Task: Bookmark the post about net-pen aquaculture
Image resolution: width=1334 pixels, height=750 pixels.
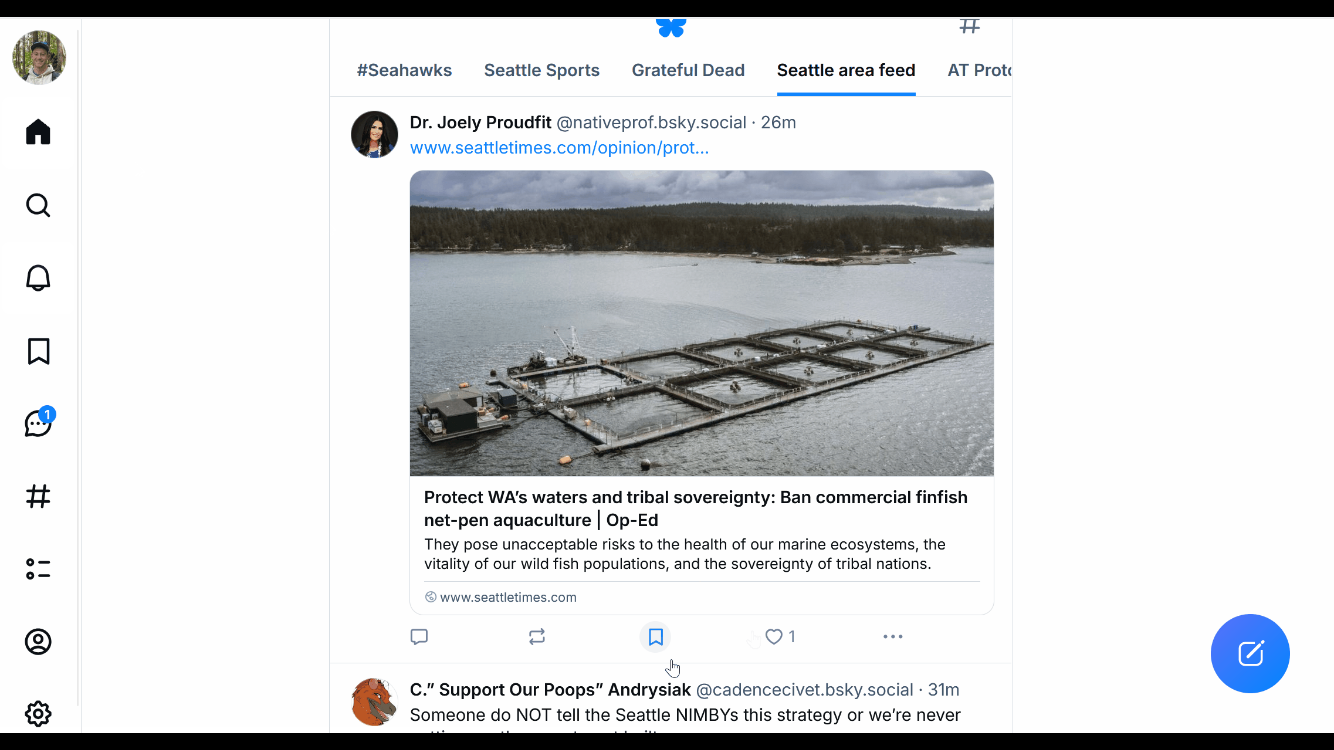Action: [x=655, y=636]
